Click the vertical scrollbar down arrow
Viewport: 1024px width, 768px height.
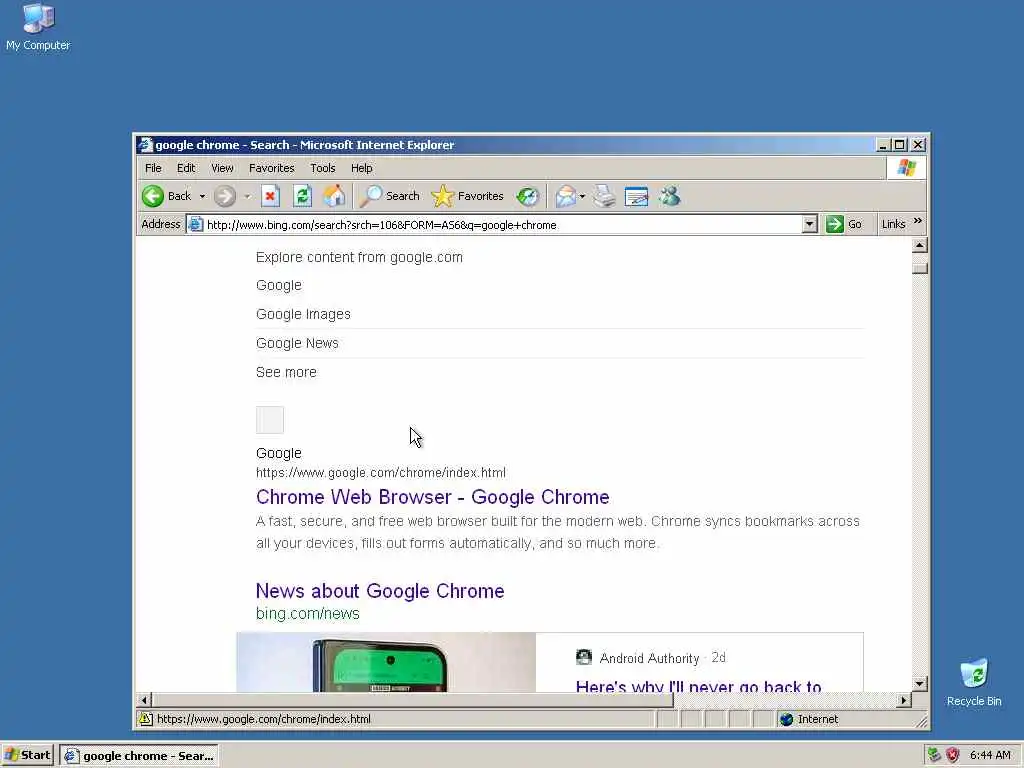pyautogui.click(x=920, y=684)
